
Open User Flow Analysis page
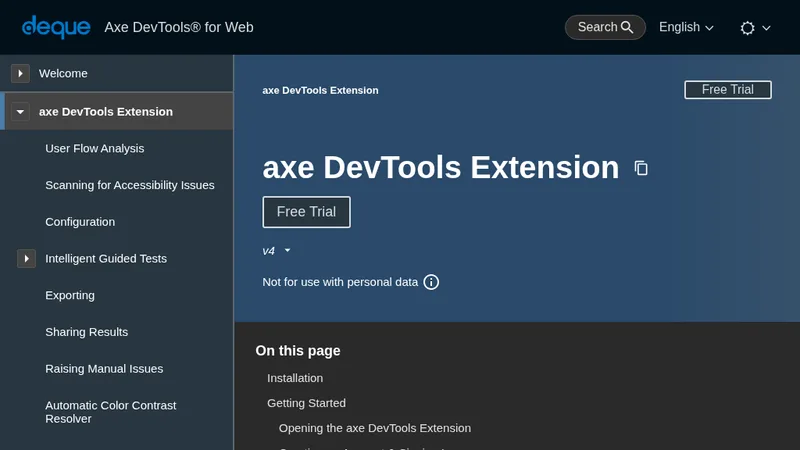[x=94, y=148]
